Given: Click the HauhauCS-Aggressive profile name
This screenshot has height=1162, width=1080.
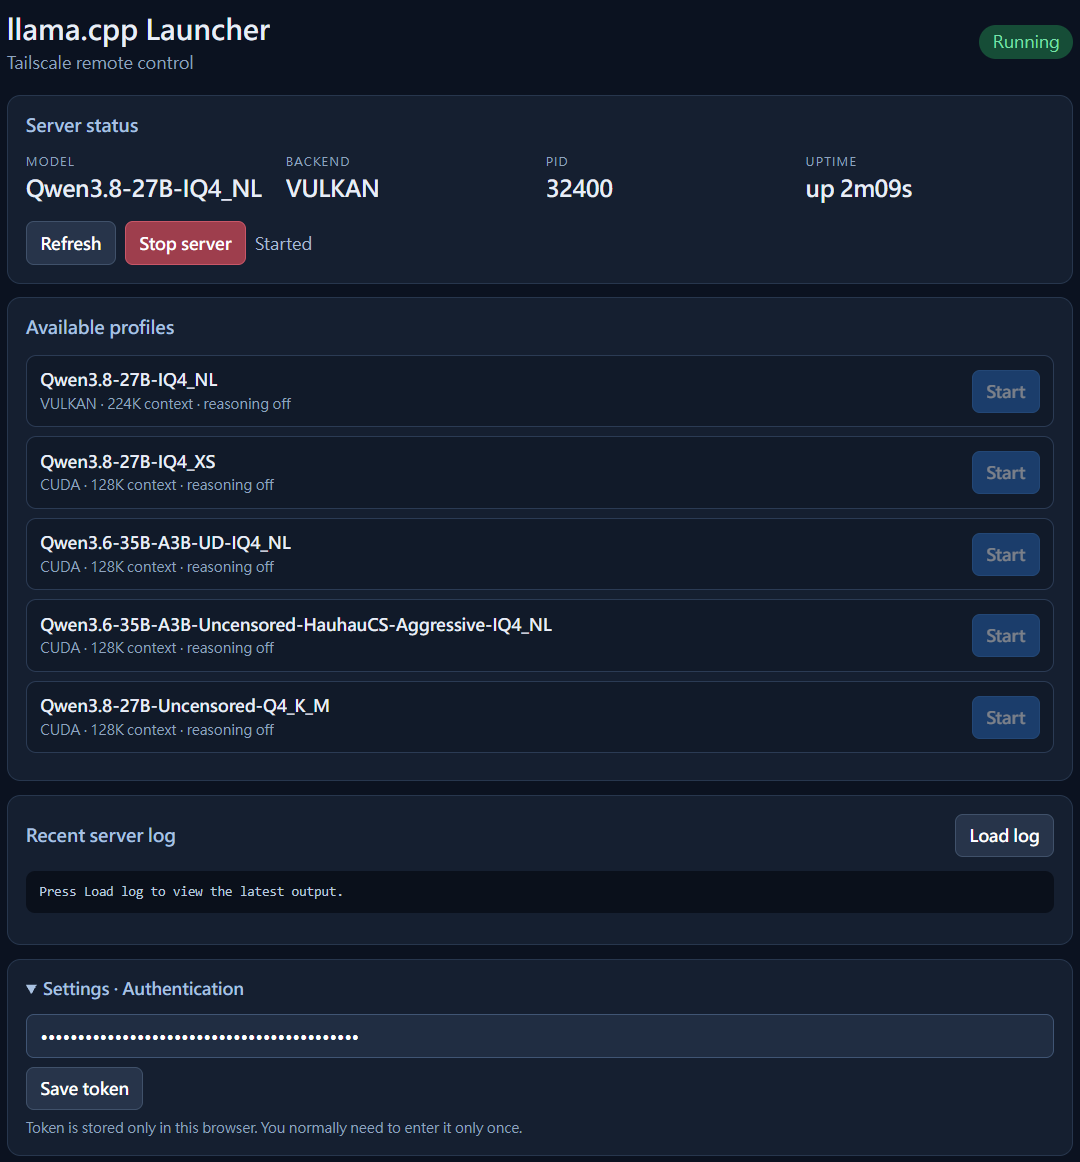Looking at the screenshot, I should pos(296,625).
